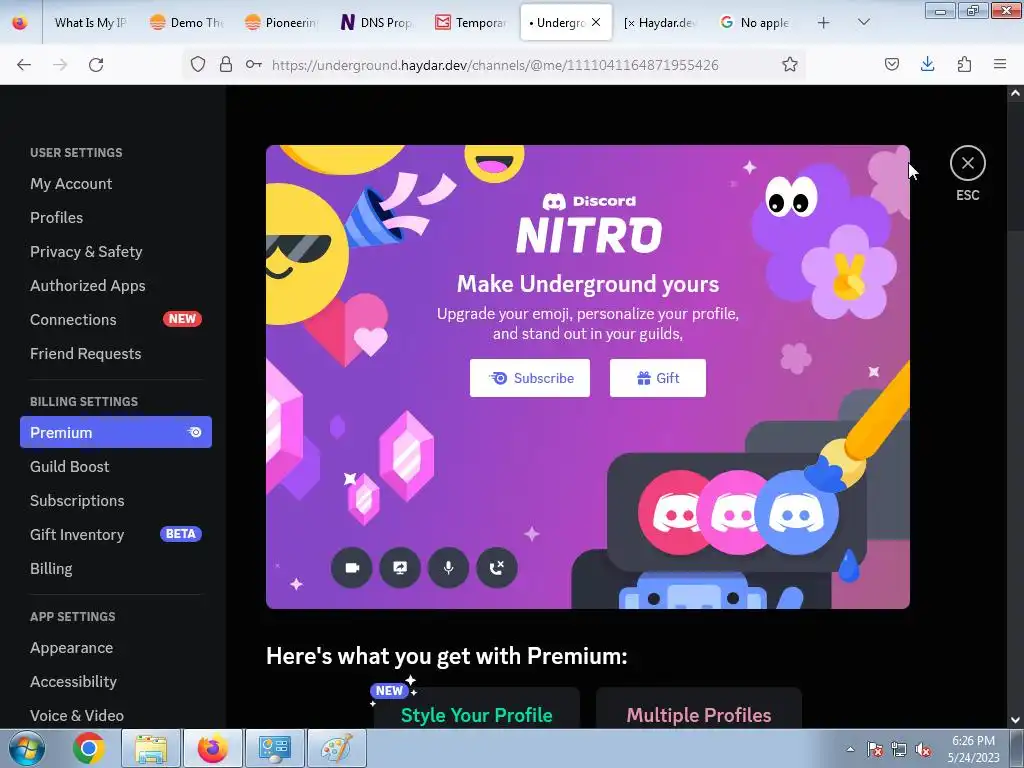Click the Subscribe button on Nitro banner
Viewport: 1024px width, 768px height.
pyautogui.click(x=530, y=378)
